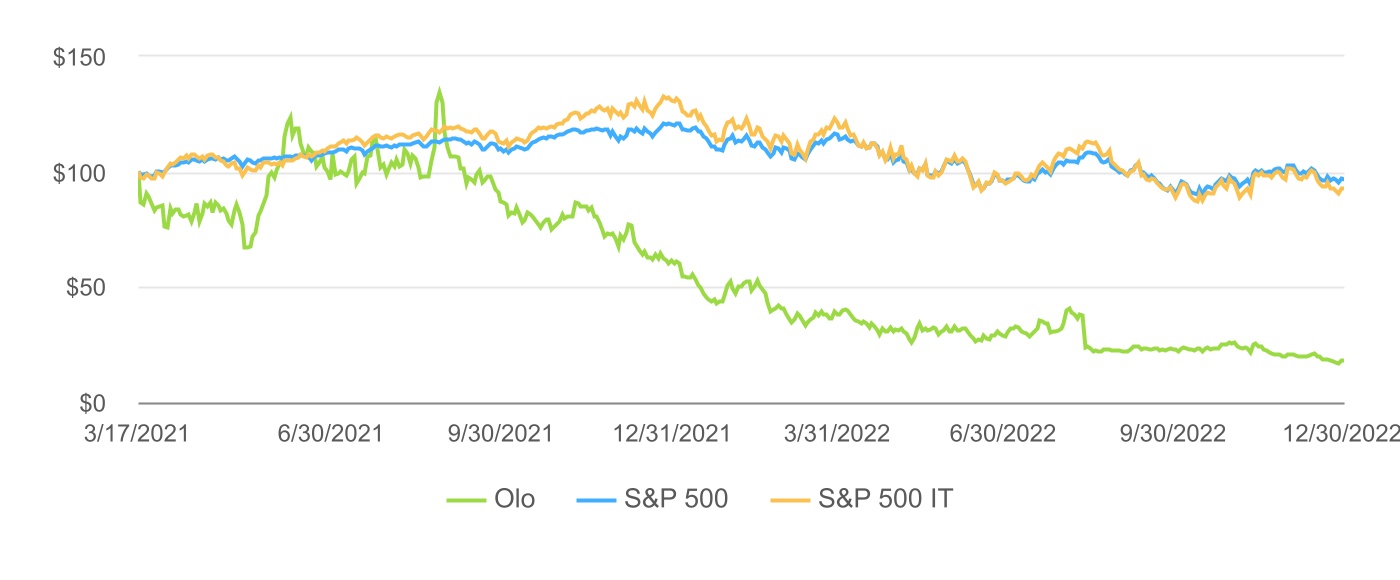
Task: Select the $150 y-axis label
Action: coord(80,57)
